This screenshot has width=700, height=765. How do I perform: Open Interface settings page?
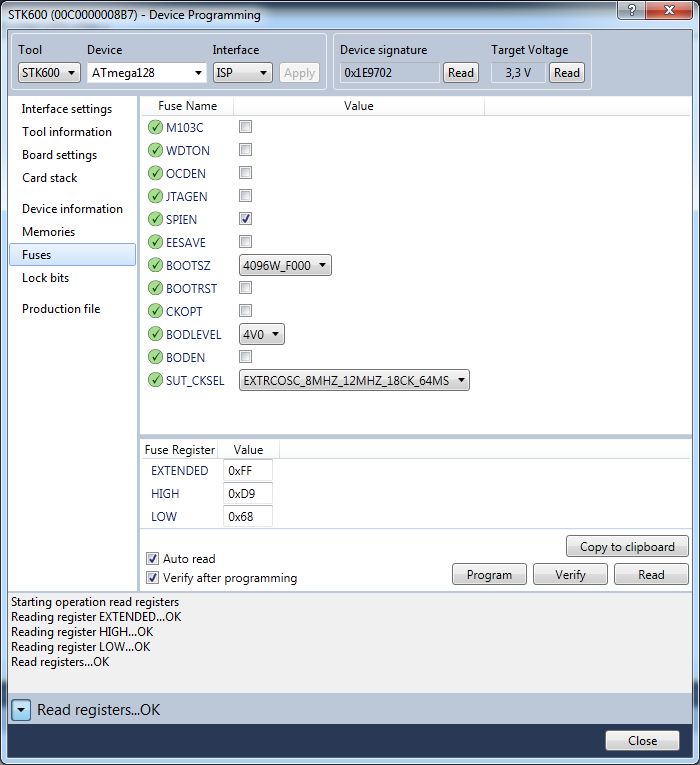67,109
